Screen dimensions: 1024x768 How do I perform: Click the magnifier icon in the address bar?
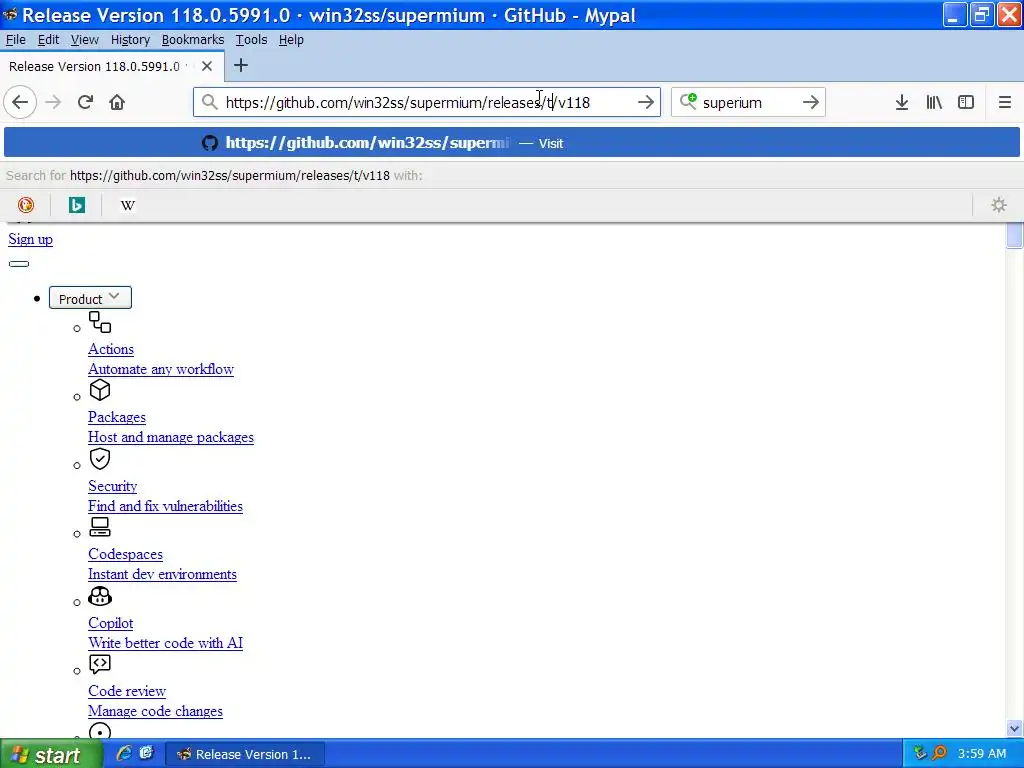coord(209,103)
